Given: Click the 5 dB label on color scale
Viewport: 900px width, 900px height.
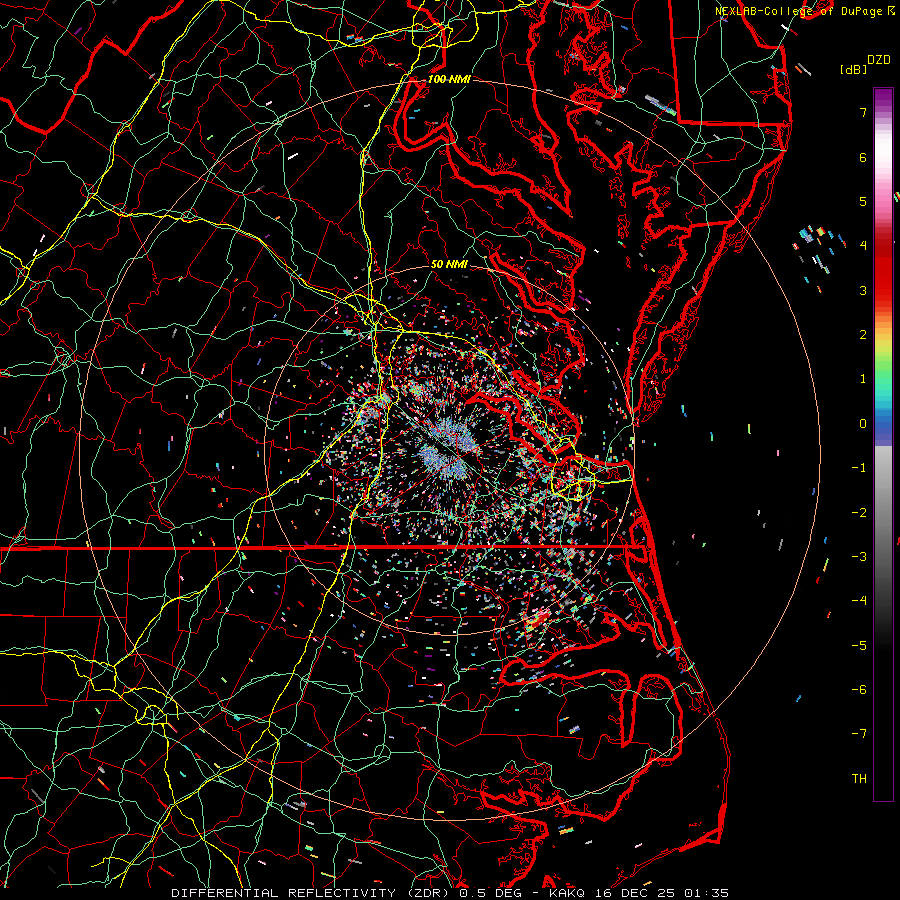Looking at the screenshot, I should (863, 201).
